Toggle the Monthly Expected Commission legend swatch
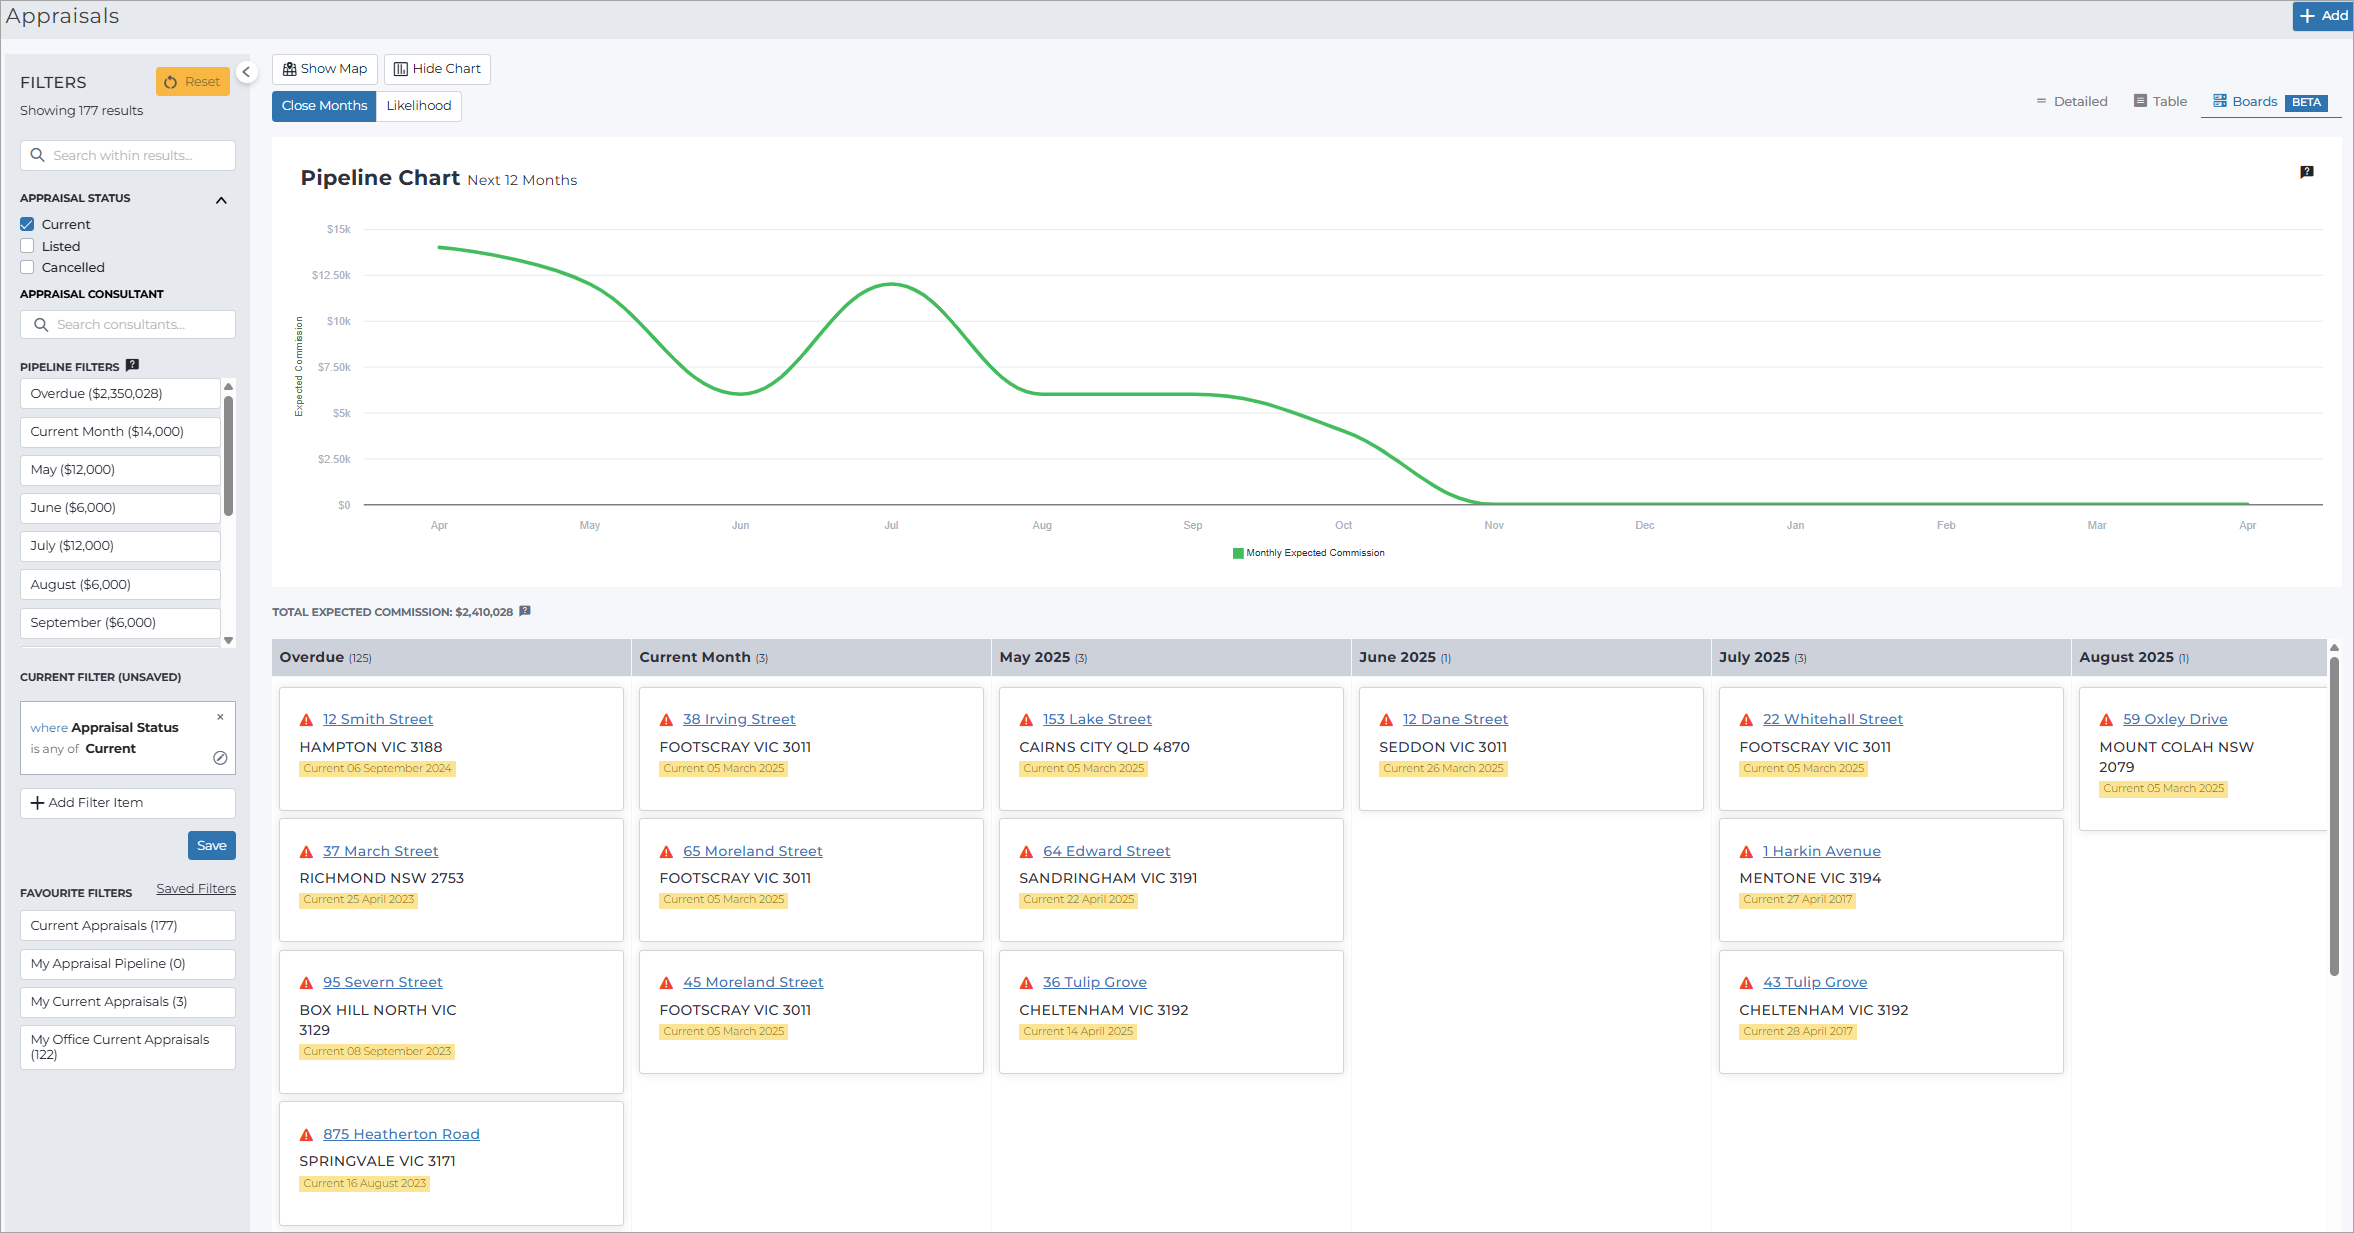The image size is (2354, 1233). pos(1238,553)
